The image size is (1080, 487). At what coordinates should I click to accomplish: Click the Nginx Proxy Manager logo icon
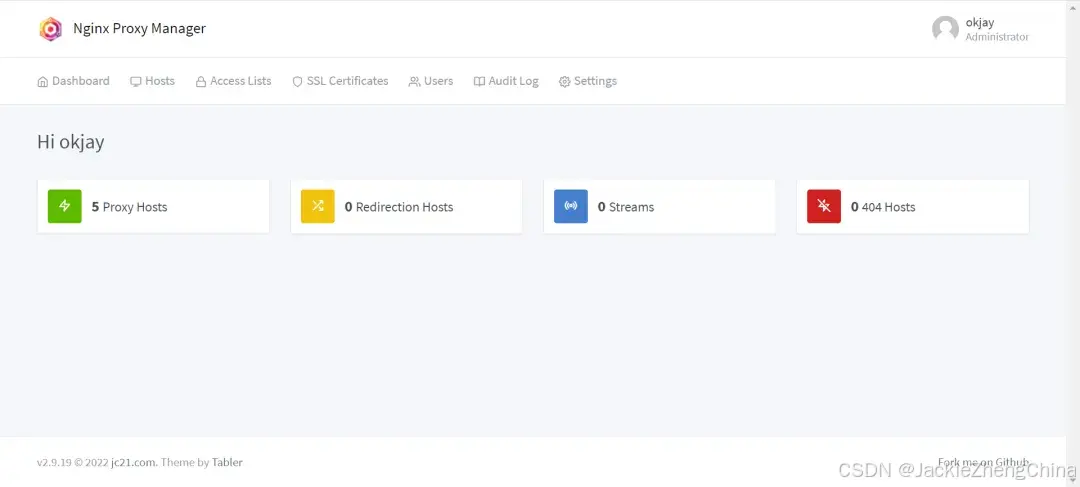point(50,29)
